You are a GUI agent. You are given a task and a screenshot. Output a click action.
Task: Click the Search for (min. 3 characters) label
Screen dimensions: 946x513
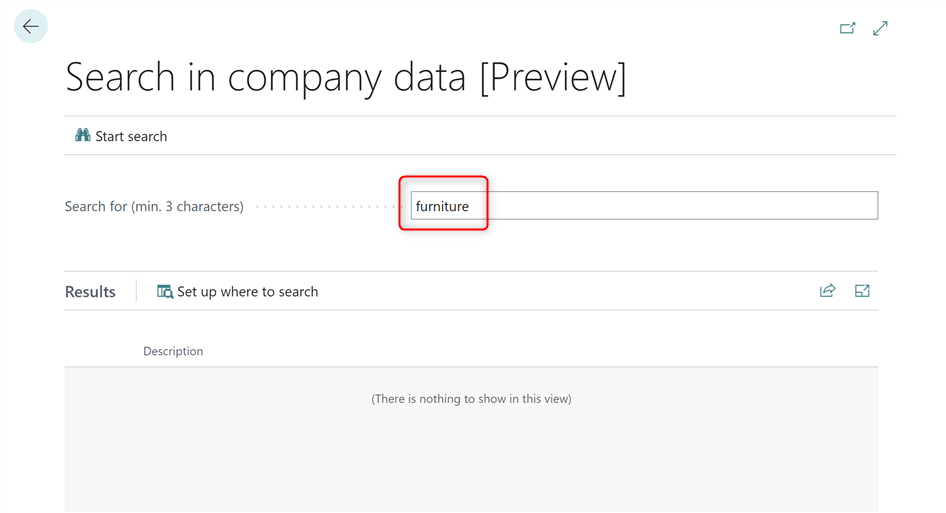[x=154, y=207]
